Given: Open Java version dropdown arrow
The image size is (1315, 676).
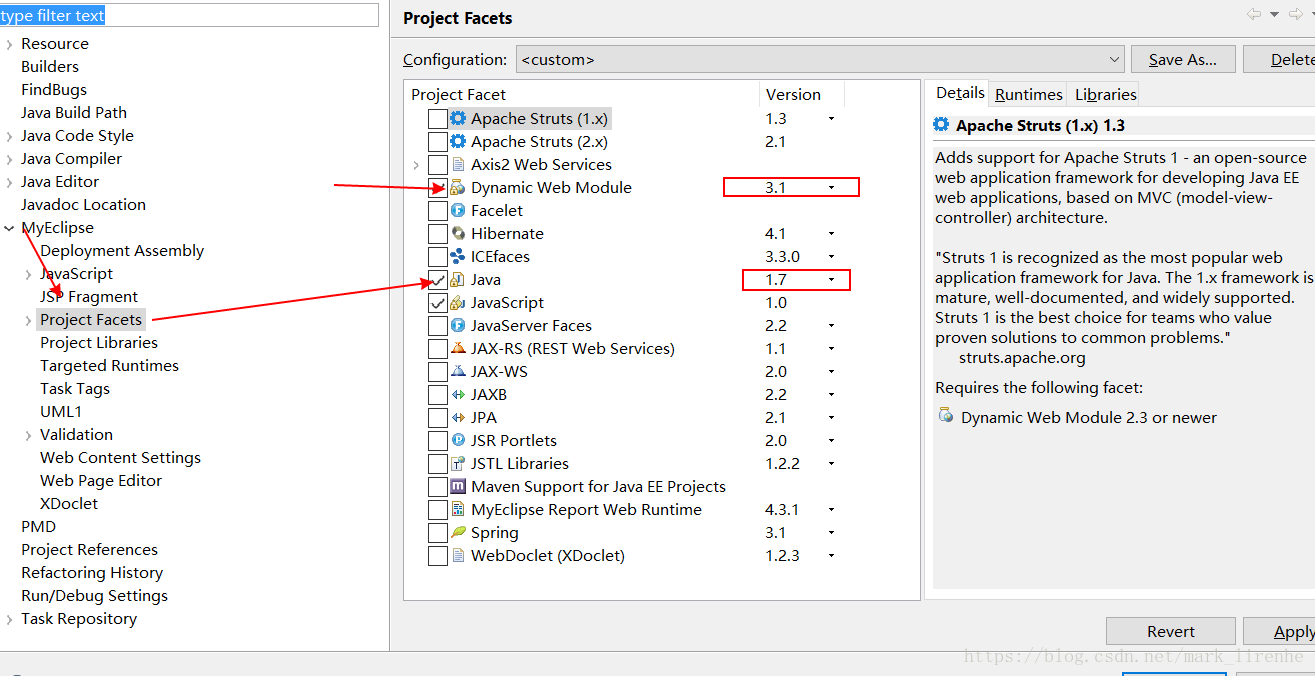Looking at the screenshot, I should pos(831,279).
